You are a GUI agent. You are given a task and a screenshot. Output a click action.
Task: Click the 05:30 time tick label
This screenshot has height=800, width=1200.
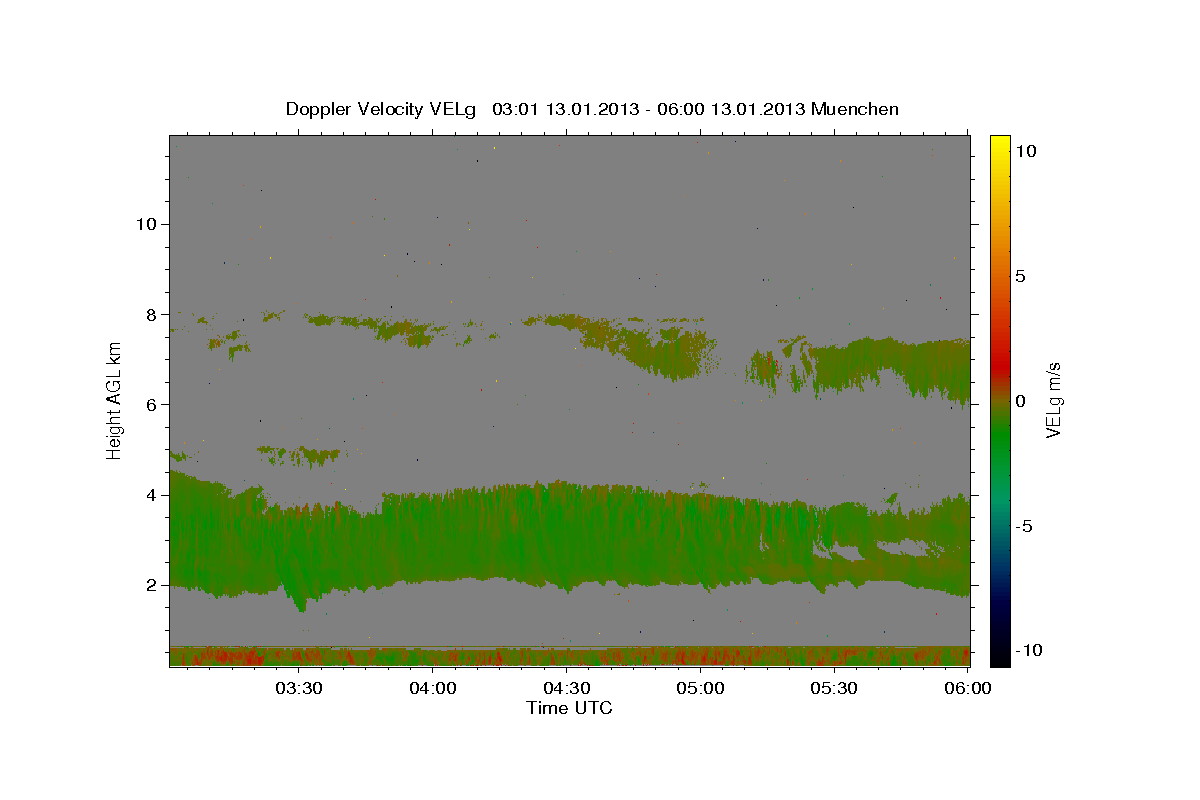[x=834, y=689]
